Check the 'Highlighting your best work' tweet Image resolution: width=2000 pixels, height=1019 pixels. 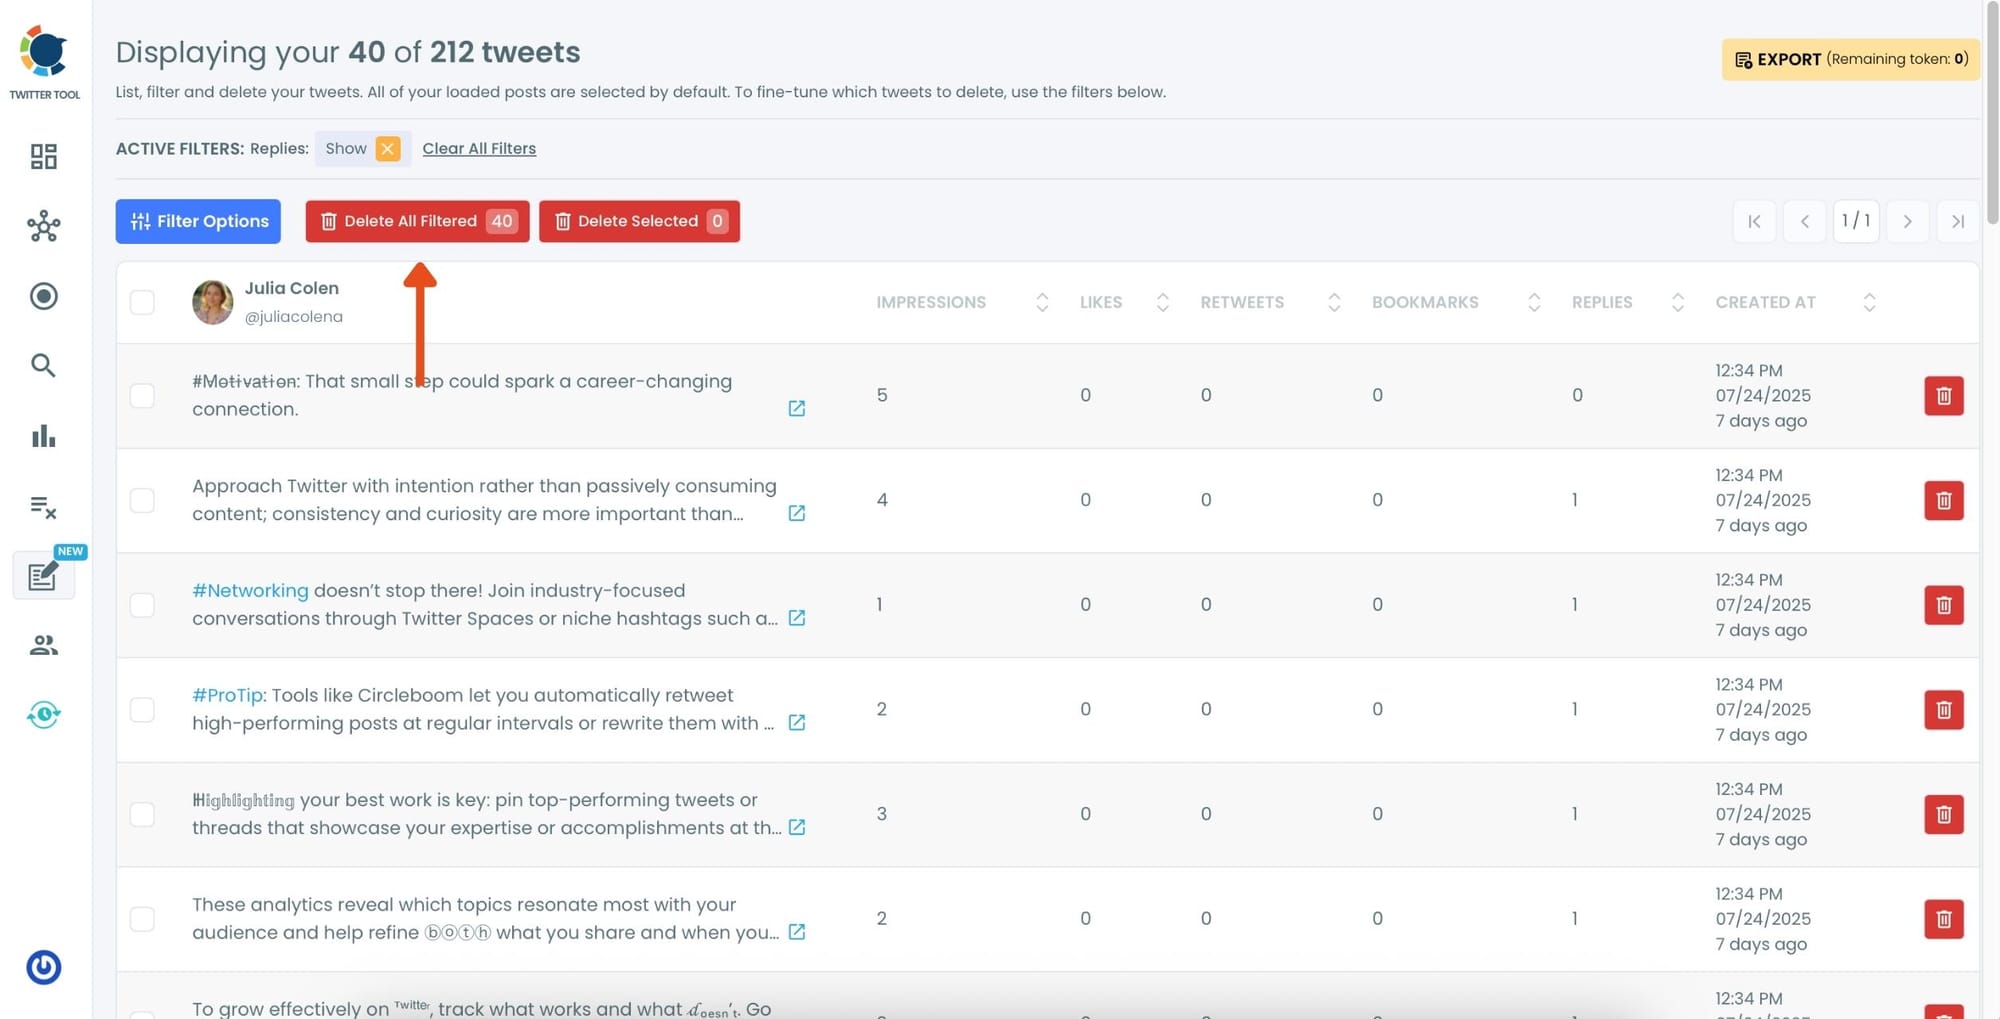tap(142, 814)
